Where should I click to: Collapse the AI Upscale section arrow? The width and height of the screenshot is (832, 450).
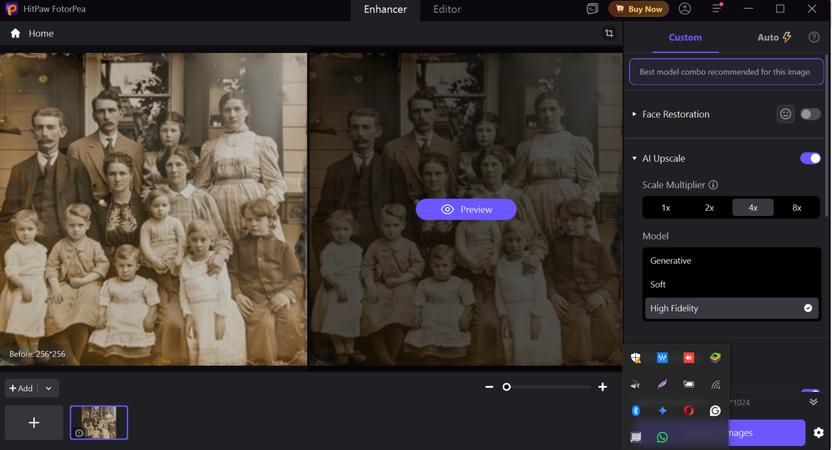tap(634, 158)
